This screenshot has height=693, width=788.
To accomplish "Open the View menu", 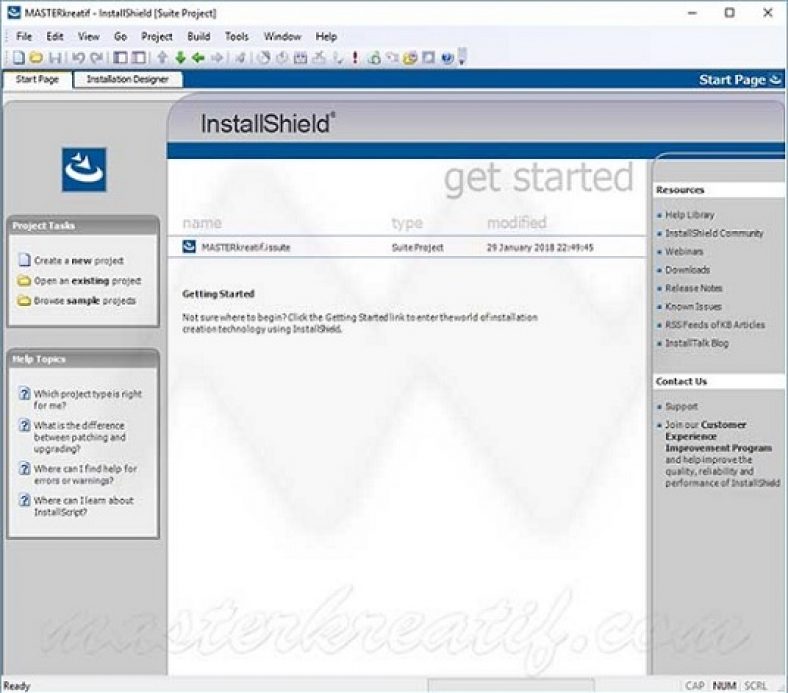I will (x=88, y=36).
